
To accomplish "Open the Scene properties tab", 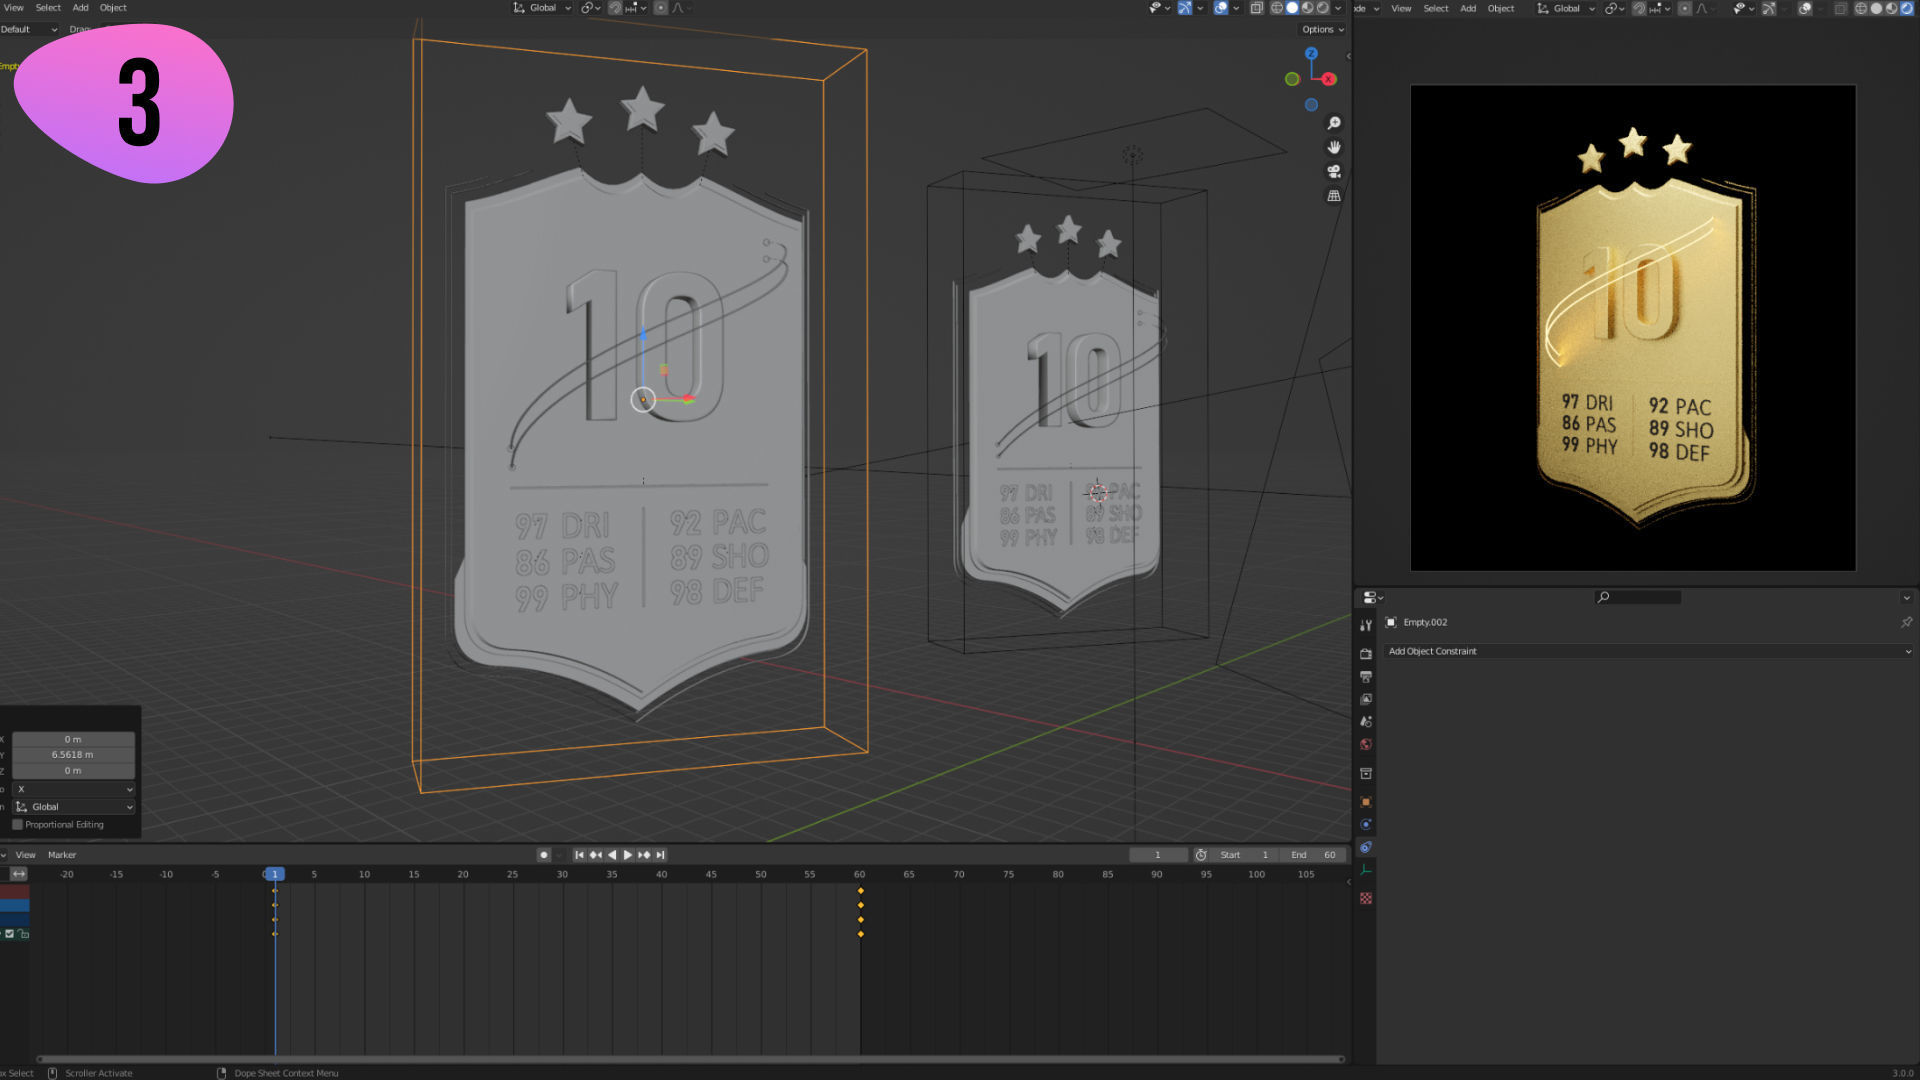I will 1365,721.
